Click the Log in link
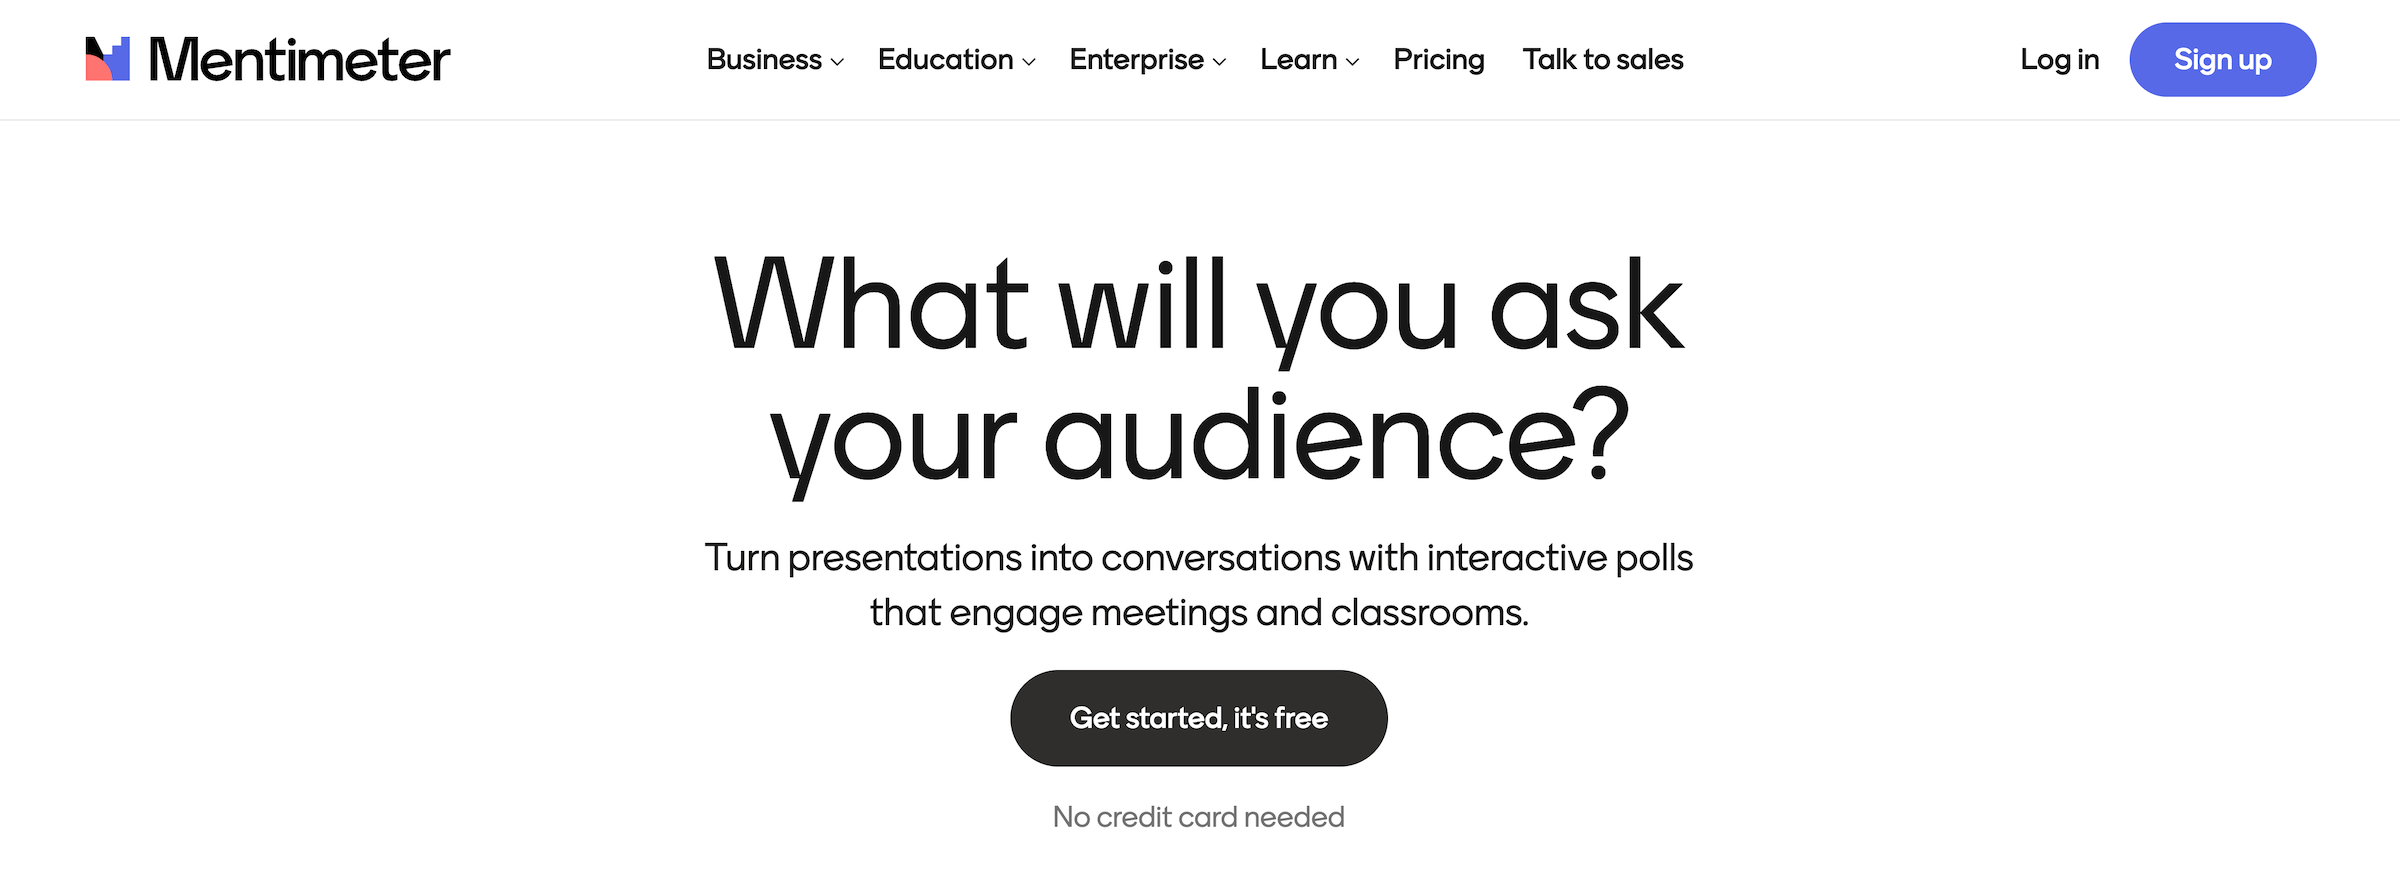 pos(2058,60)
